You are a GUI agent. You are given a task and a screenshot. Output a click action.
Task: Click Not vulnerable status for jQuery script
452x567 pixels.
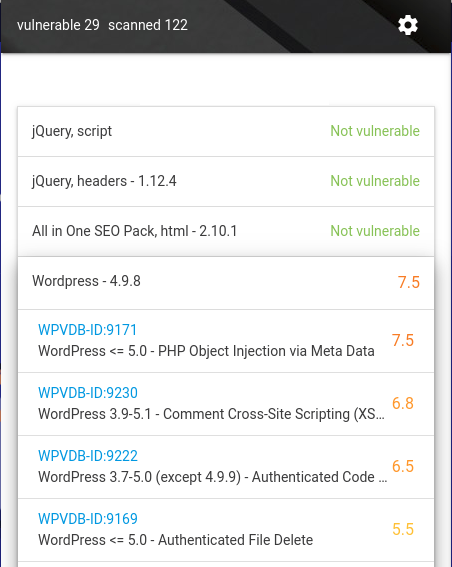(375, 131)
